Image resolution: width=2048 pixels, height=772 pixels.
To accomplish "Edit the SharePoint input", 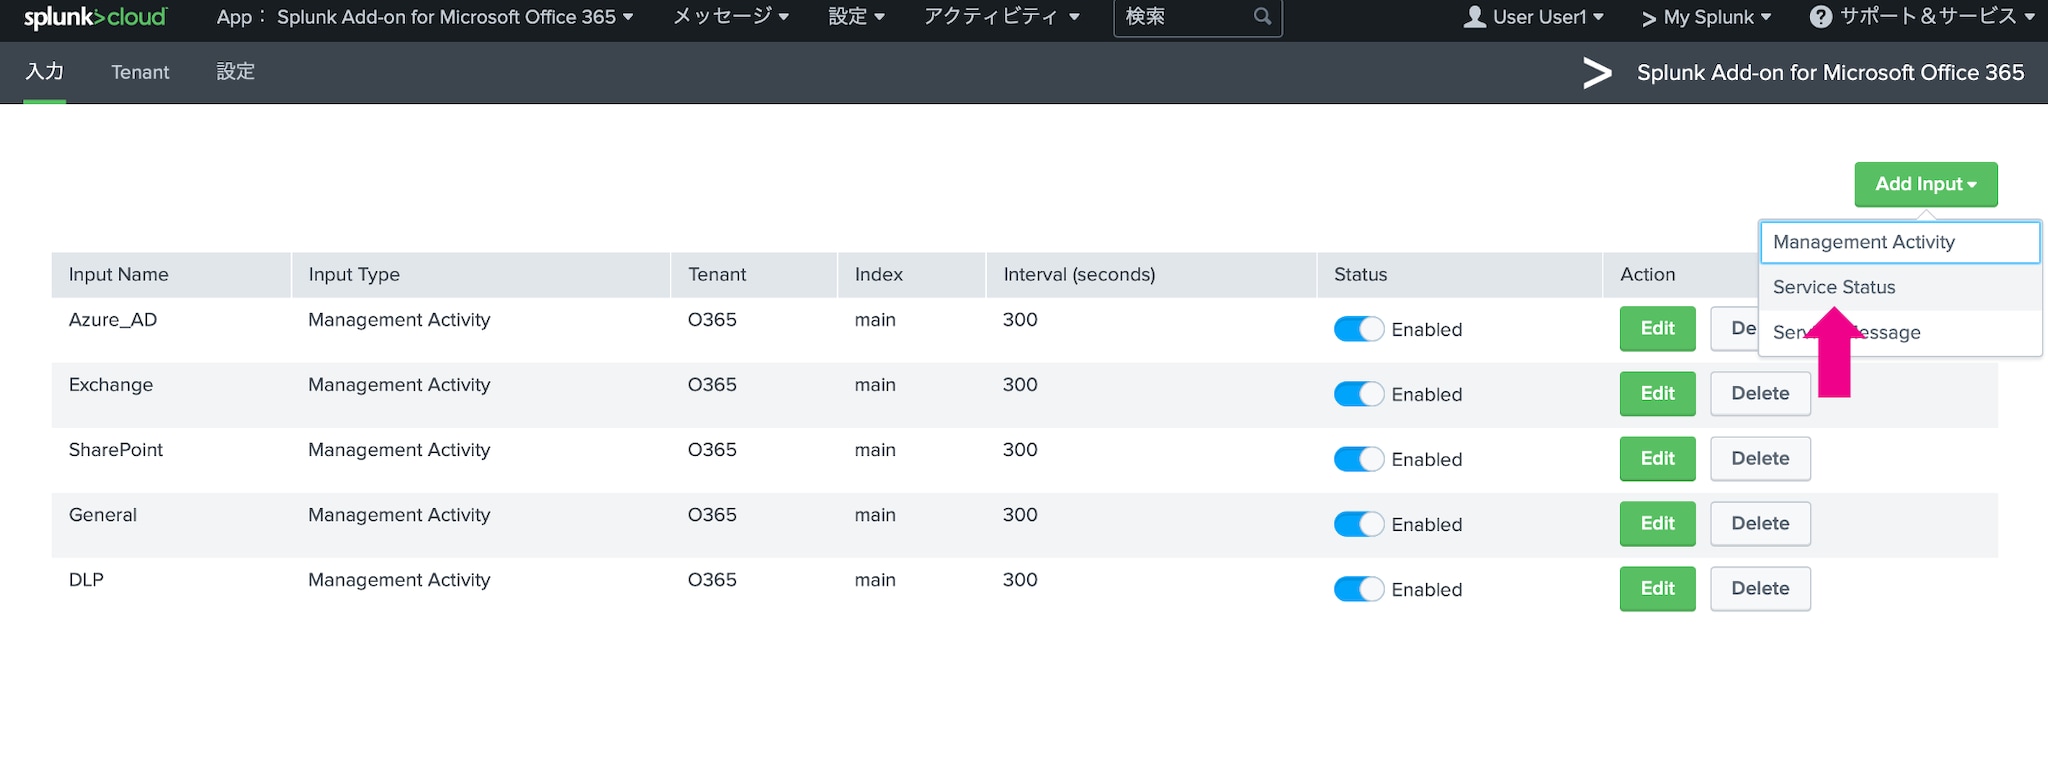I will pos(1657,458).
